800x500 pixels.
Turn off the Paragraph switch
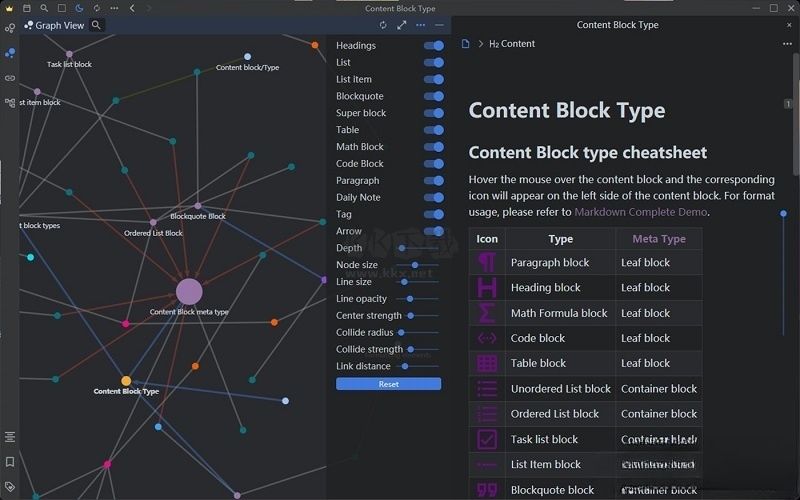pos(434,180)
